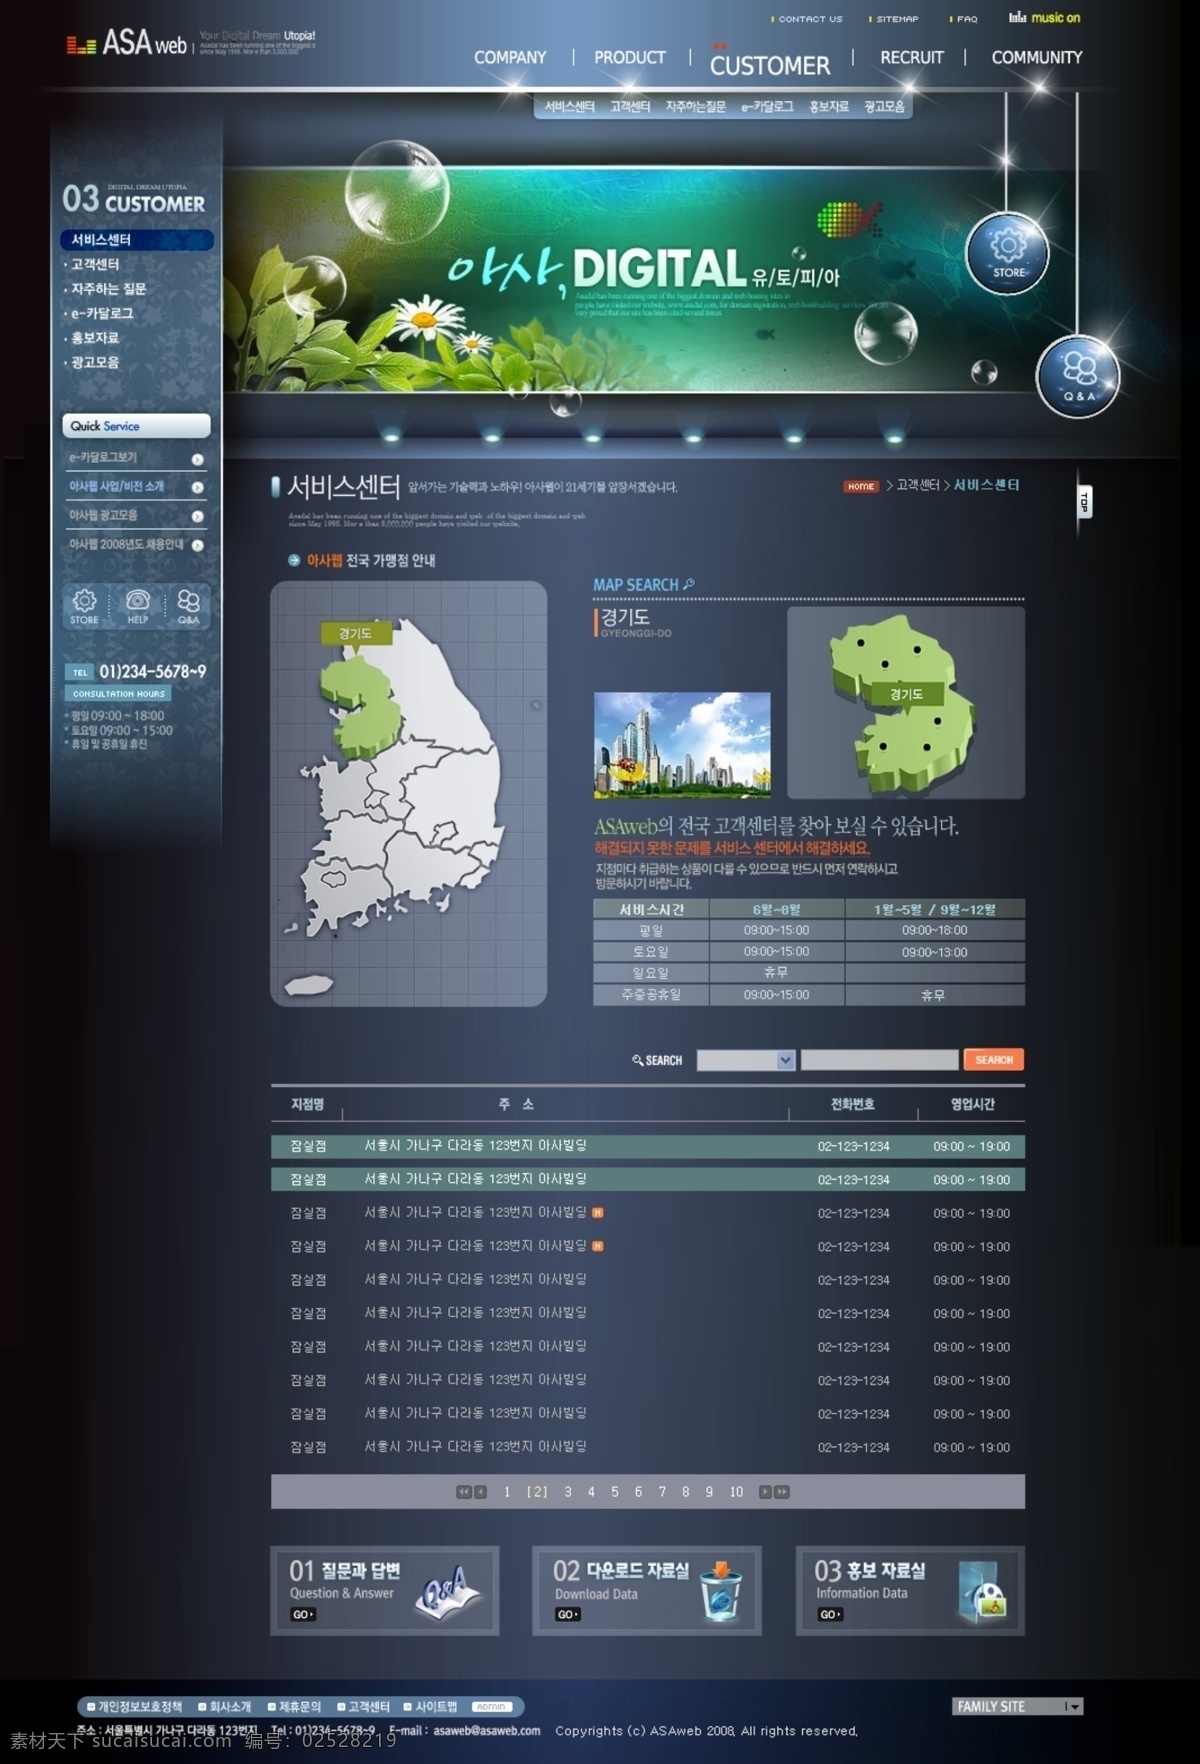Click arrow icon beside e-카달로그보기

click(x=197, y=459)
